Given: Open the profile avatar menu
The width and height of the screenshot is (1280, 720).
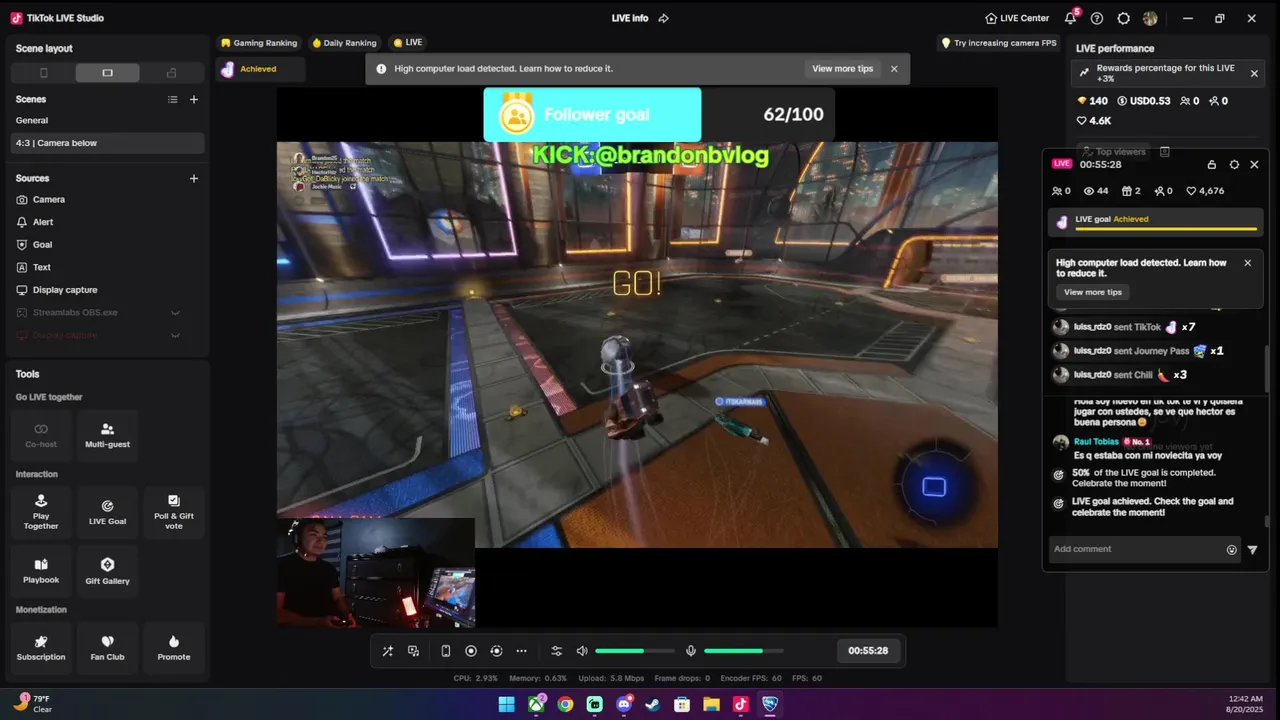Looking at the screenshot, I should pos(1150,18).
